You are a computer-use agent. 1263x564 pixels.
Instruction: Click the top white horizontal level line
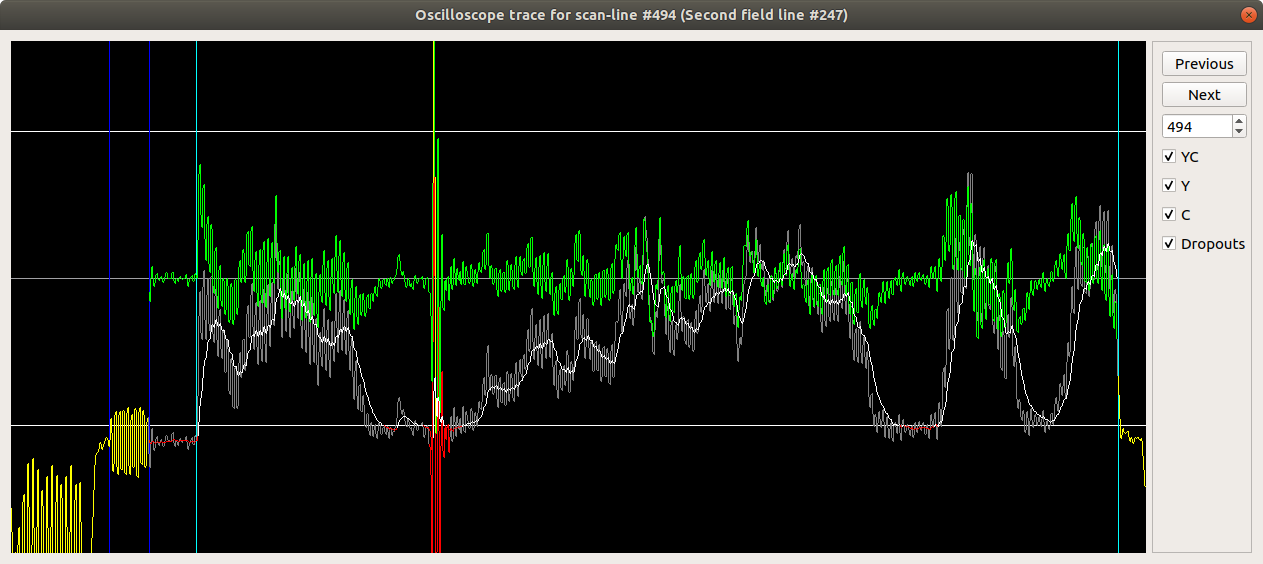pyautogui.click(x=700, y=131)
